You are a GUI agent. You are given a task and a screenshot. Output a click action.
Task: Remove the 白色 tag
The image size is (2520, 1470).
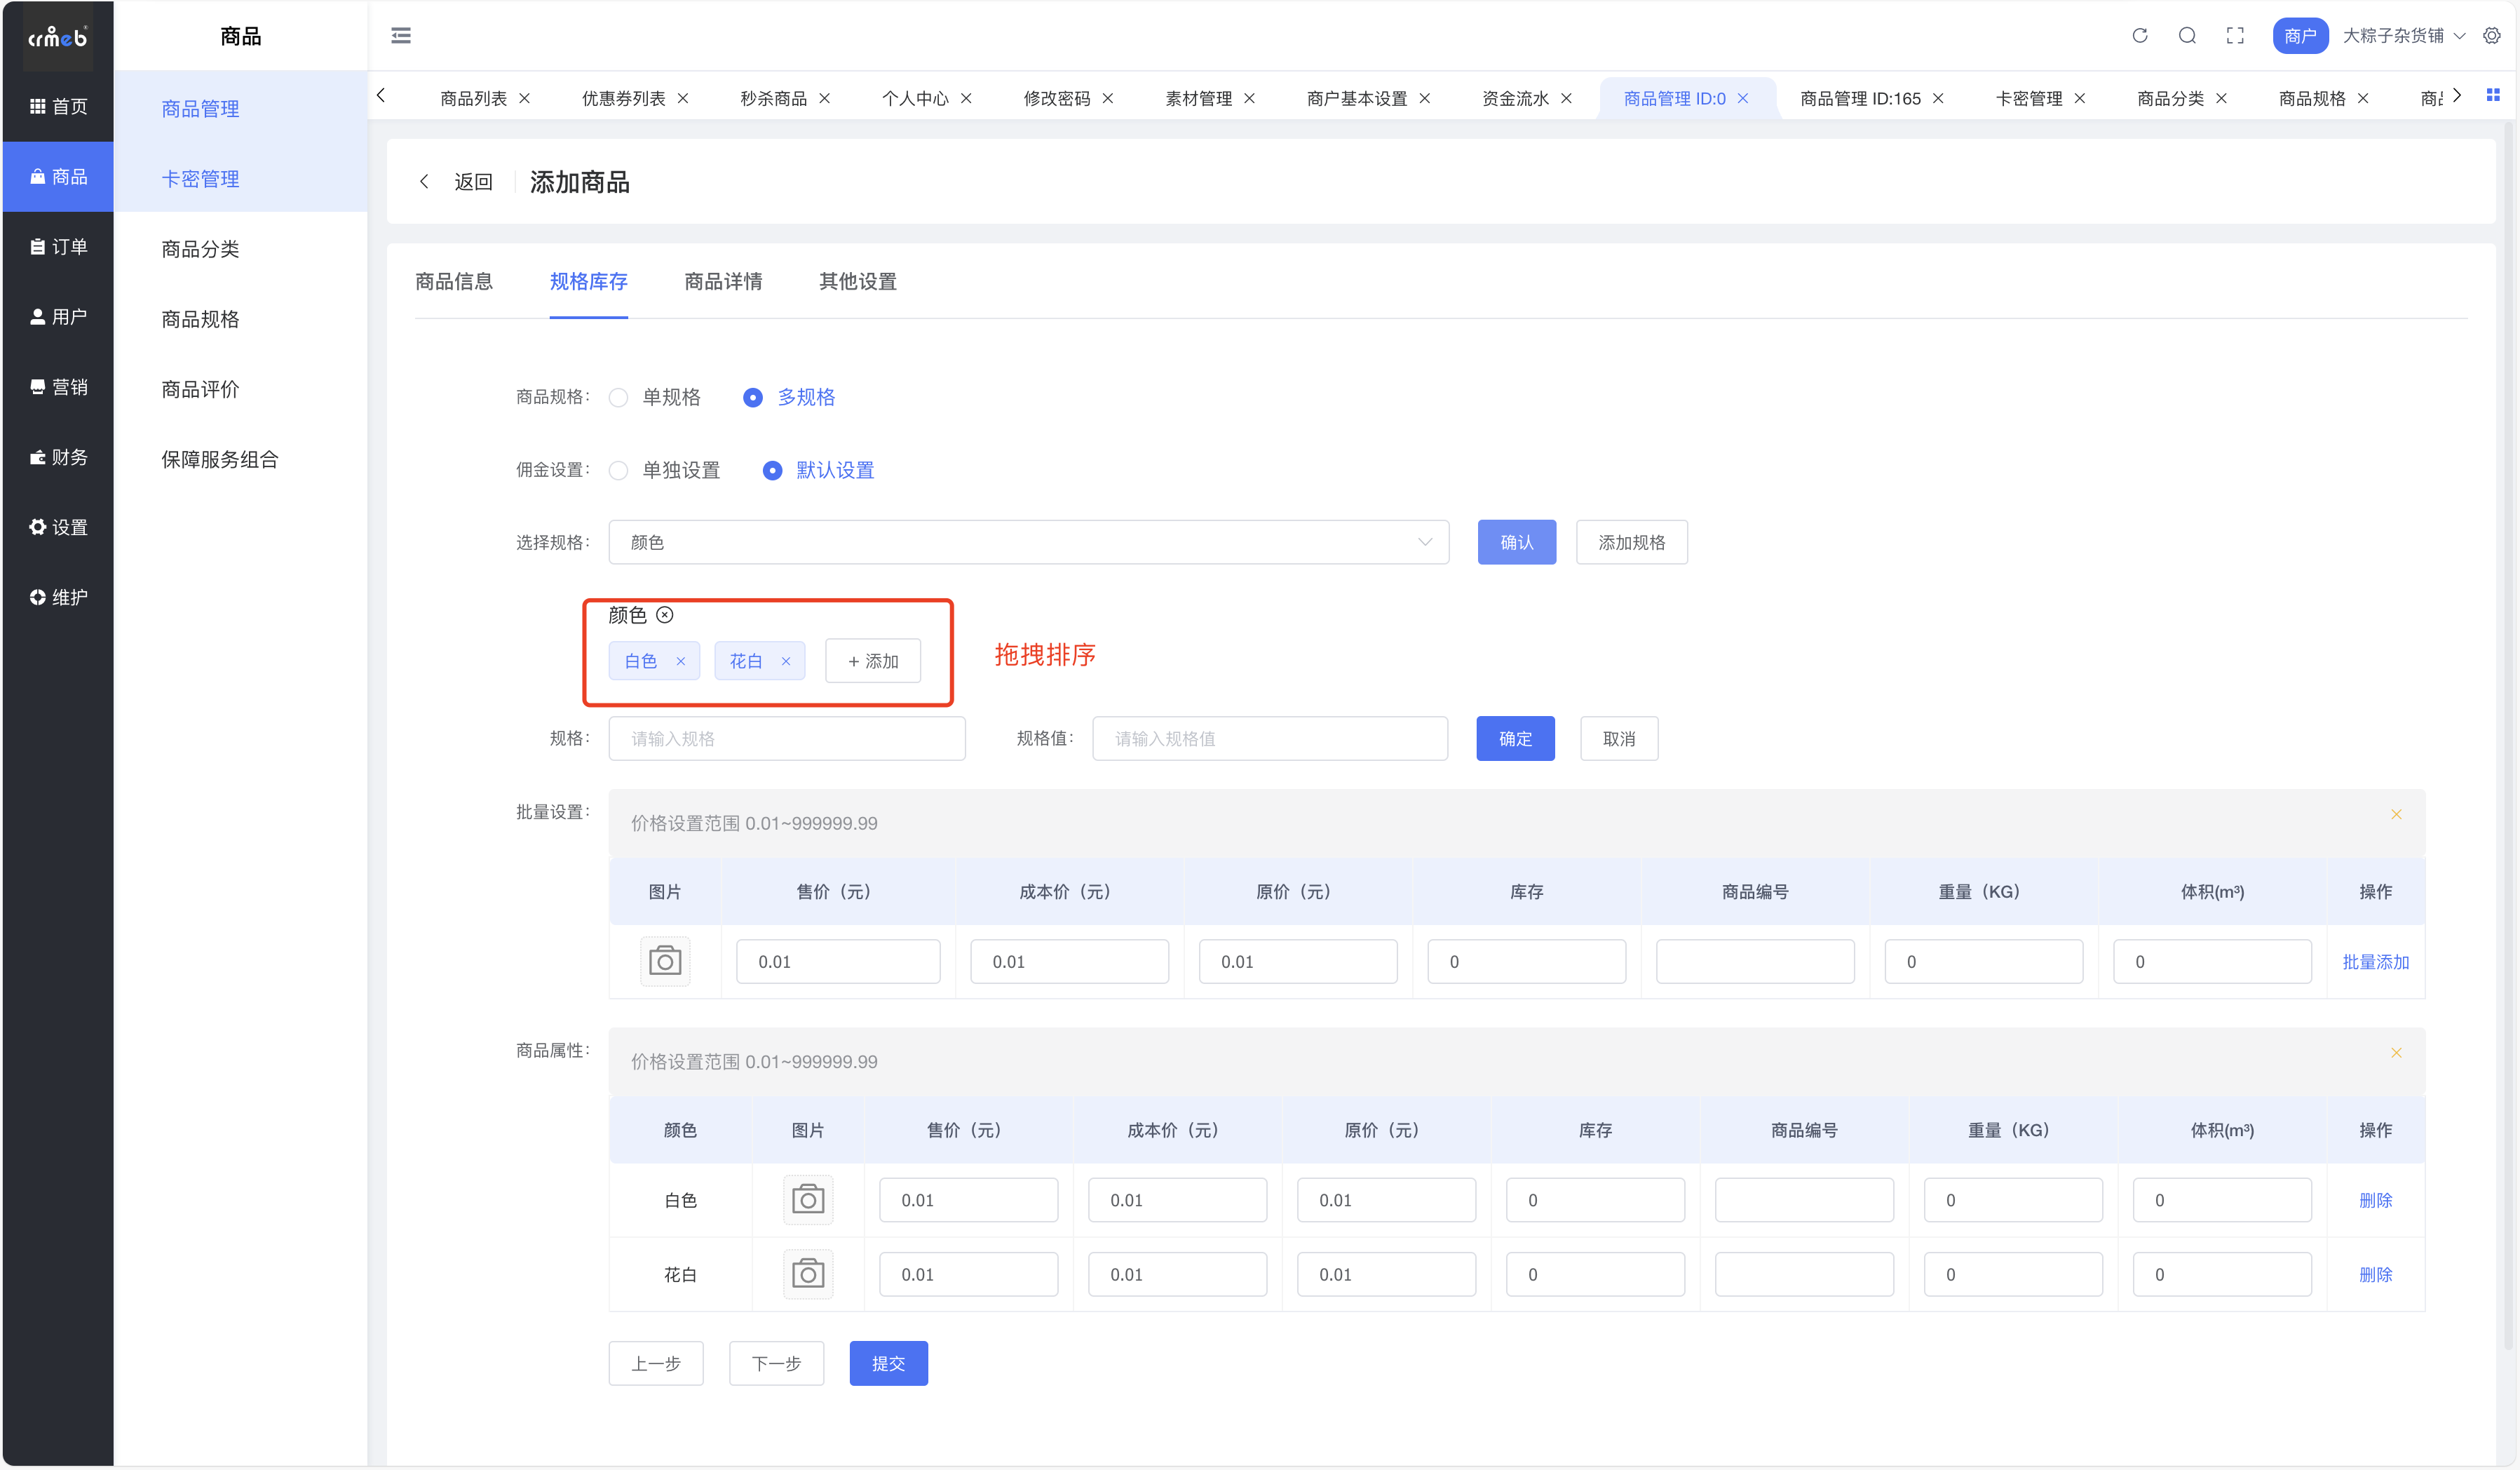tap(681, 661)
